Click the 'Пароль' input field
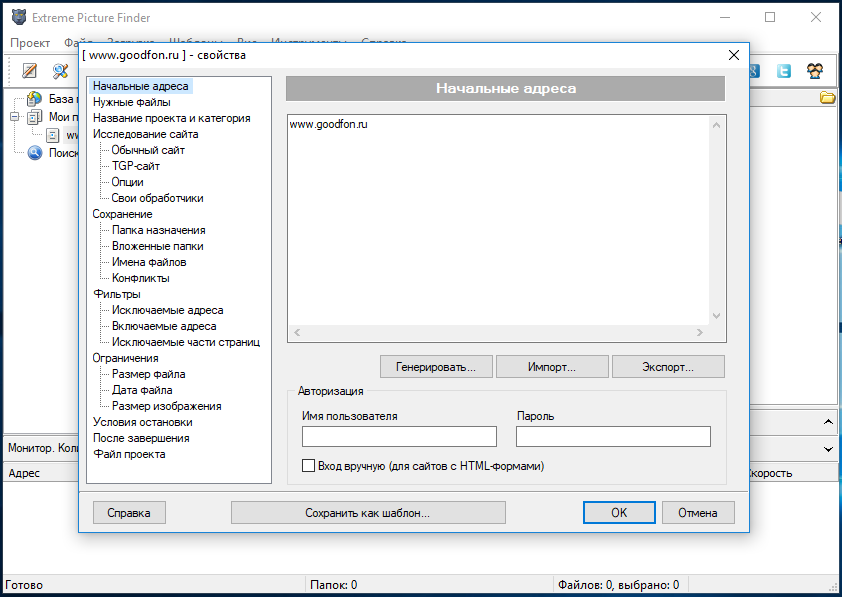This screenshot has height=597, width=842. pyautogui.click(x=613, y=436)
